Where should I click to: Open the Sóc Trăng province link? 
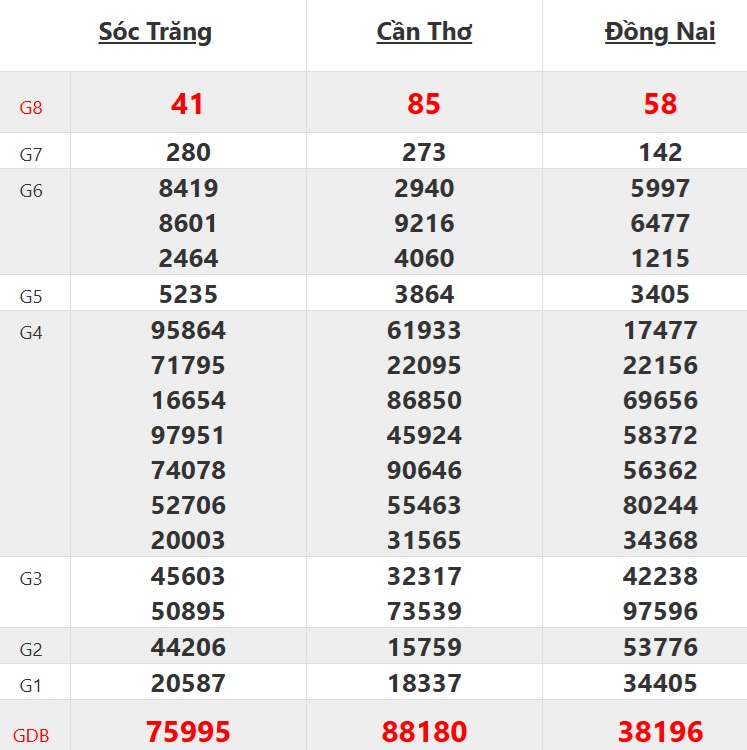coord(155,32)
